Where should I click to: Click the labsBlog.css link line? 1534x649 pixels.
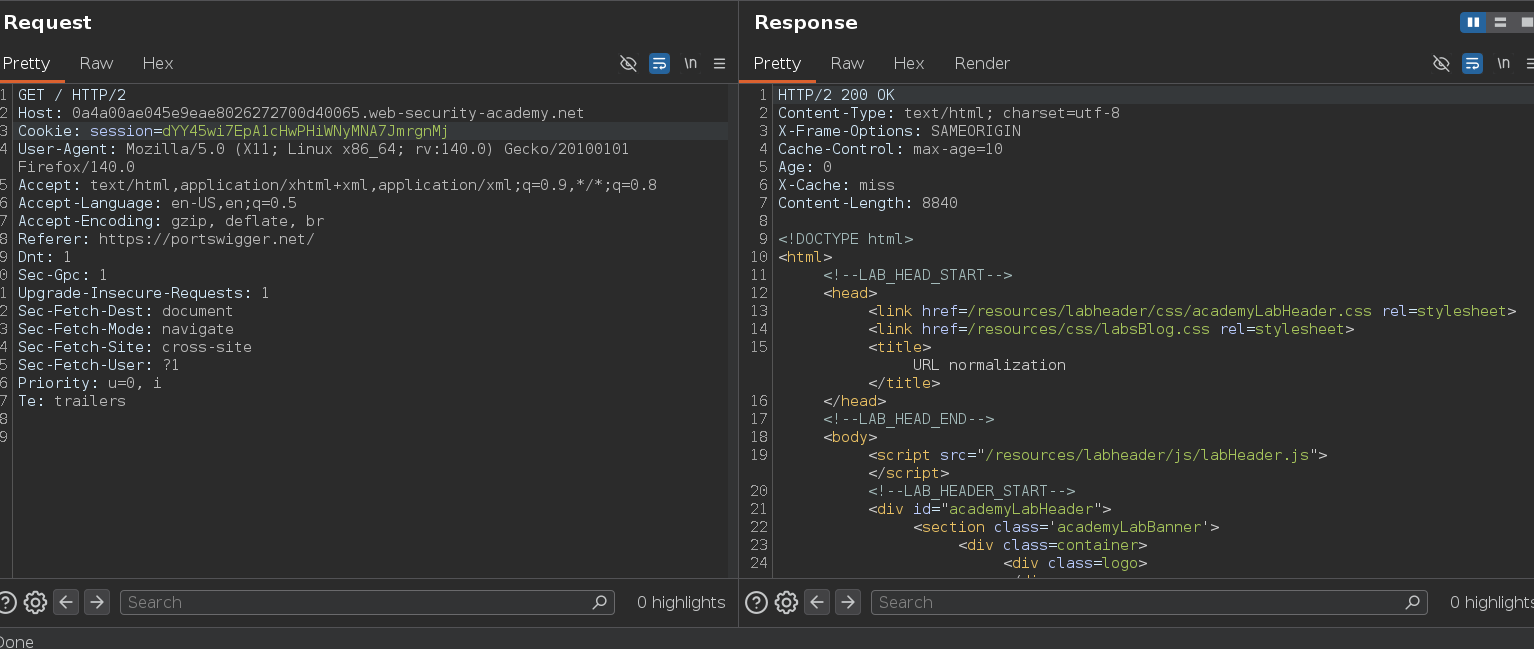coord(1111,329)
